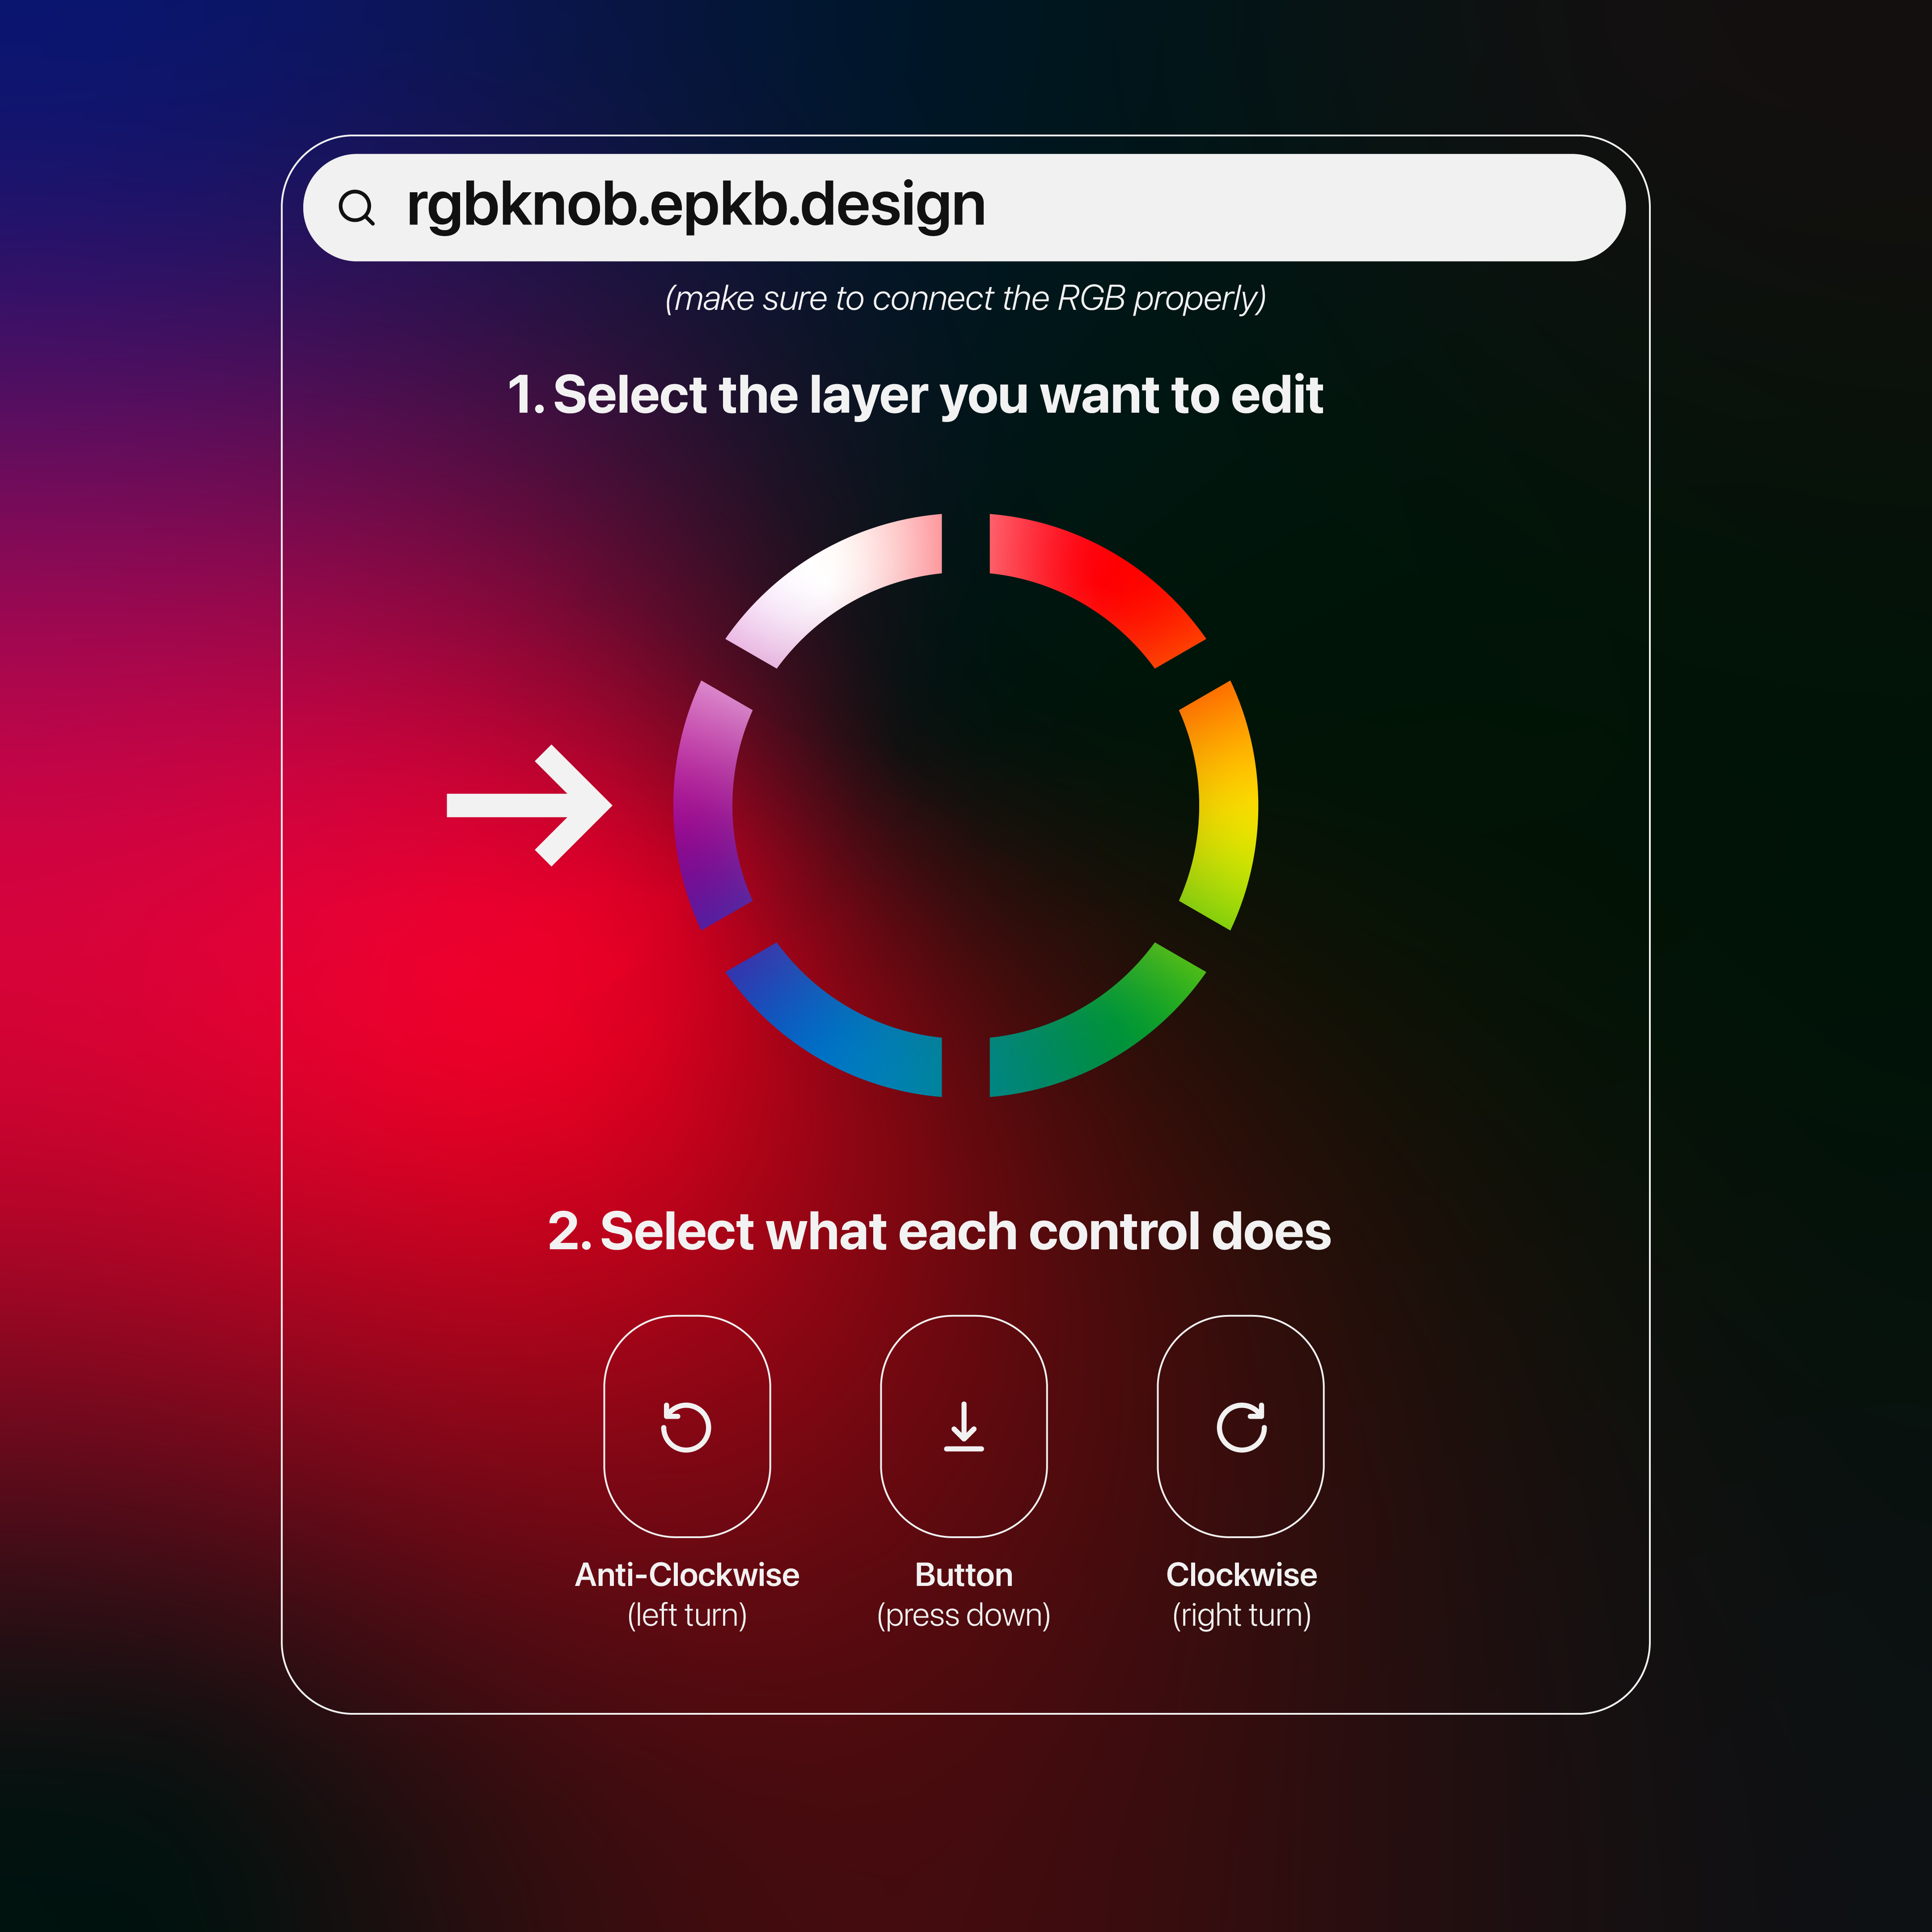Open the Button press control button
This screenshot has width=1932, height=1932.
tap(964, 1426)
